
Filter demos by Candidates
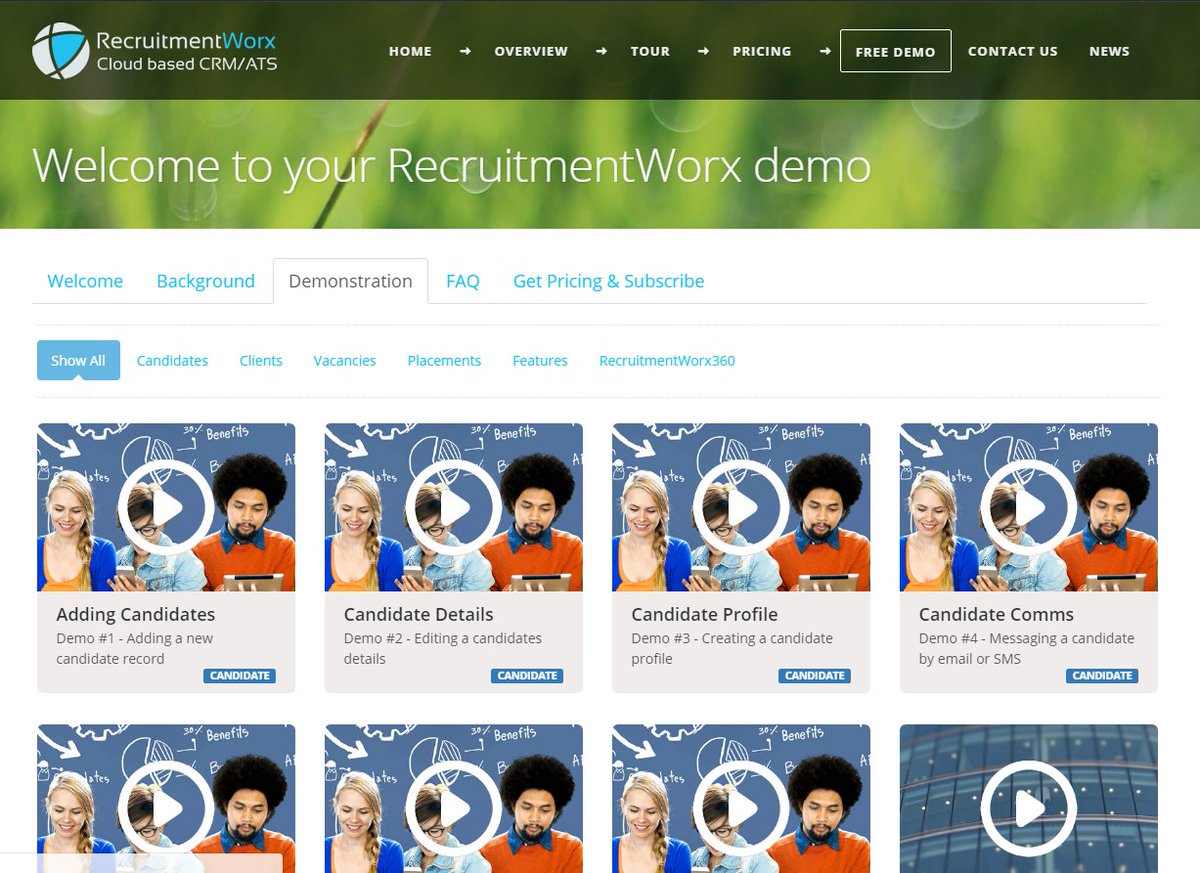coord(172,360)
